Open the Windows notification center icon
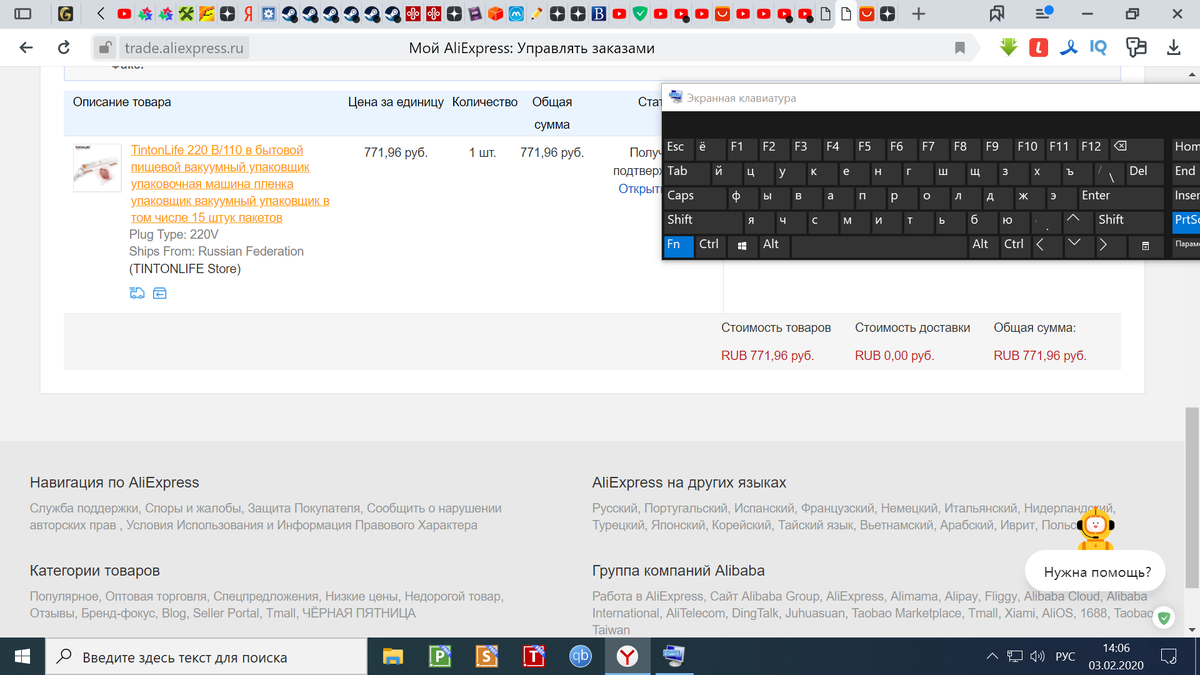1200x675 pixels. click(x=1167, y=656)
